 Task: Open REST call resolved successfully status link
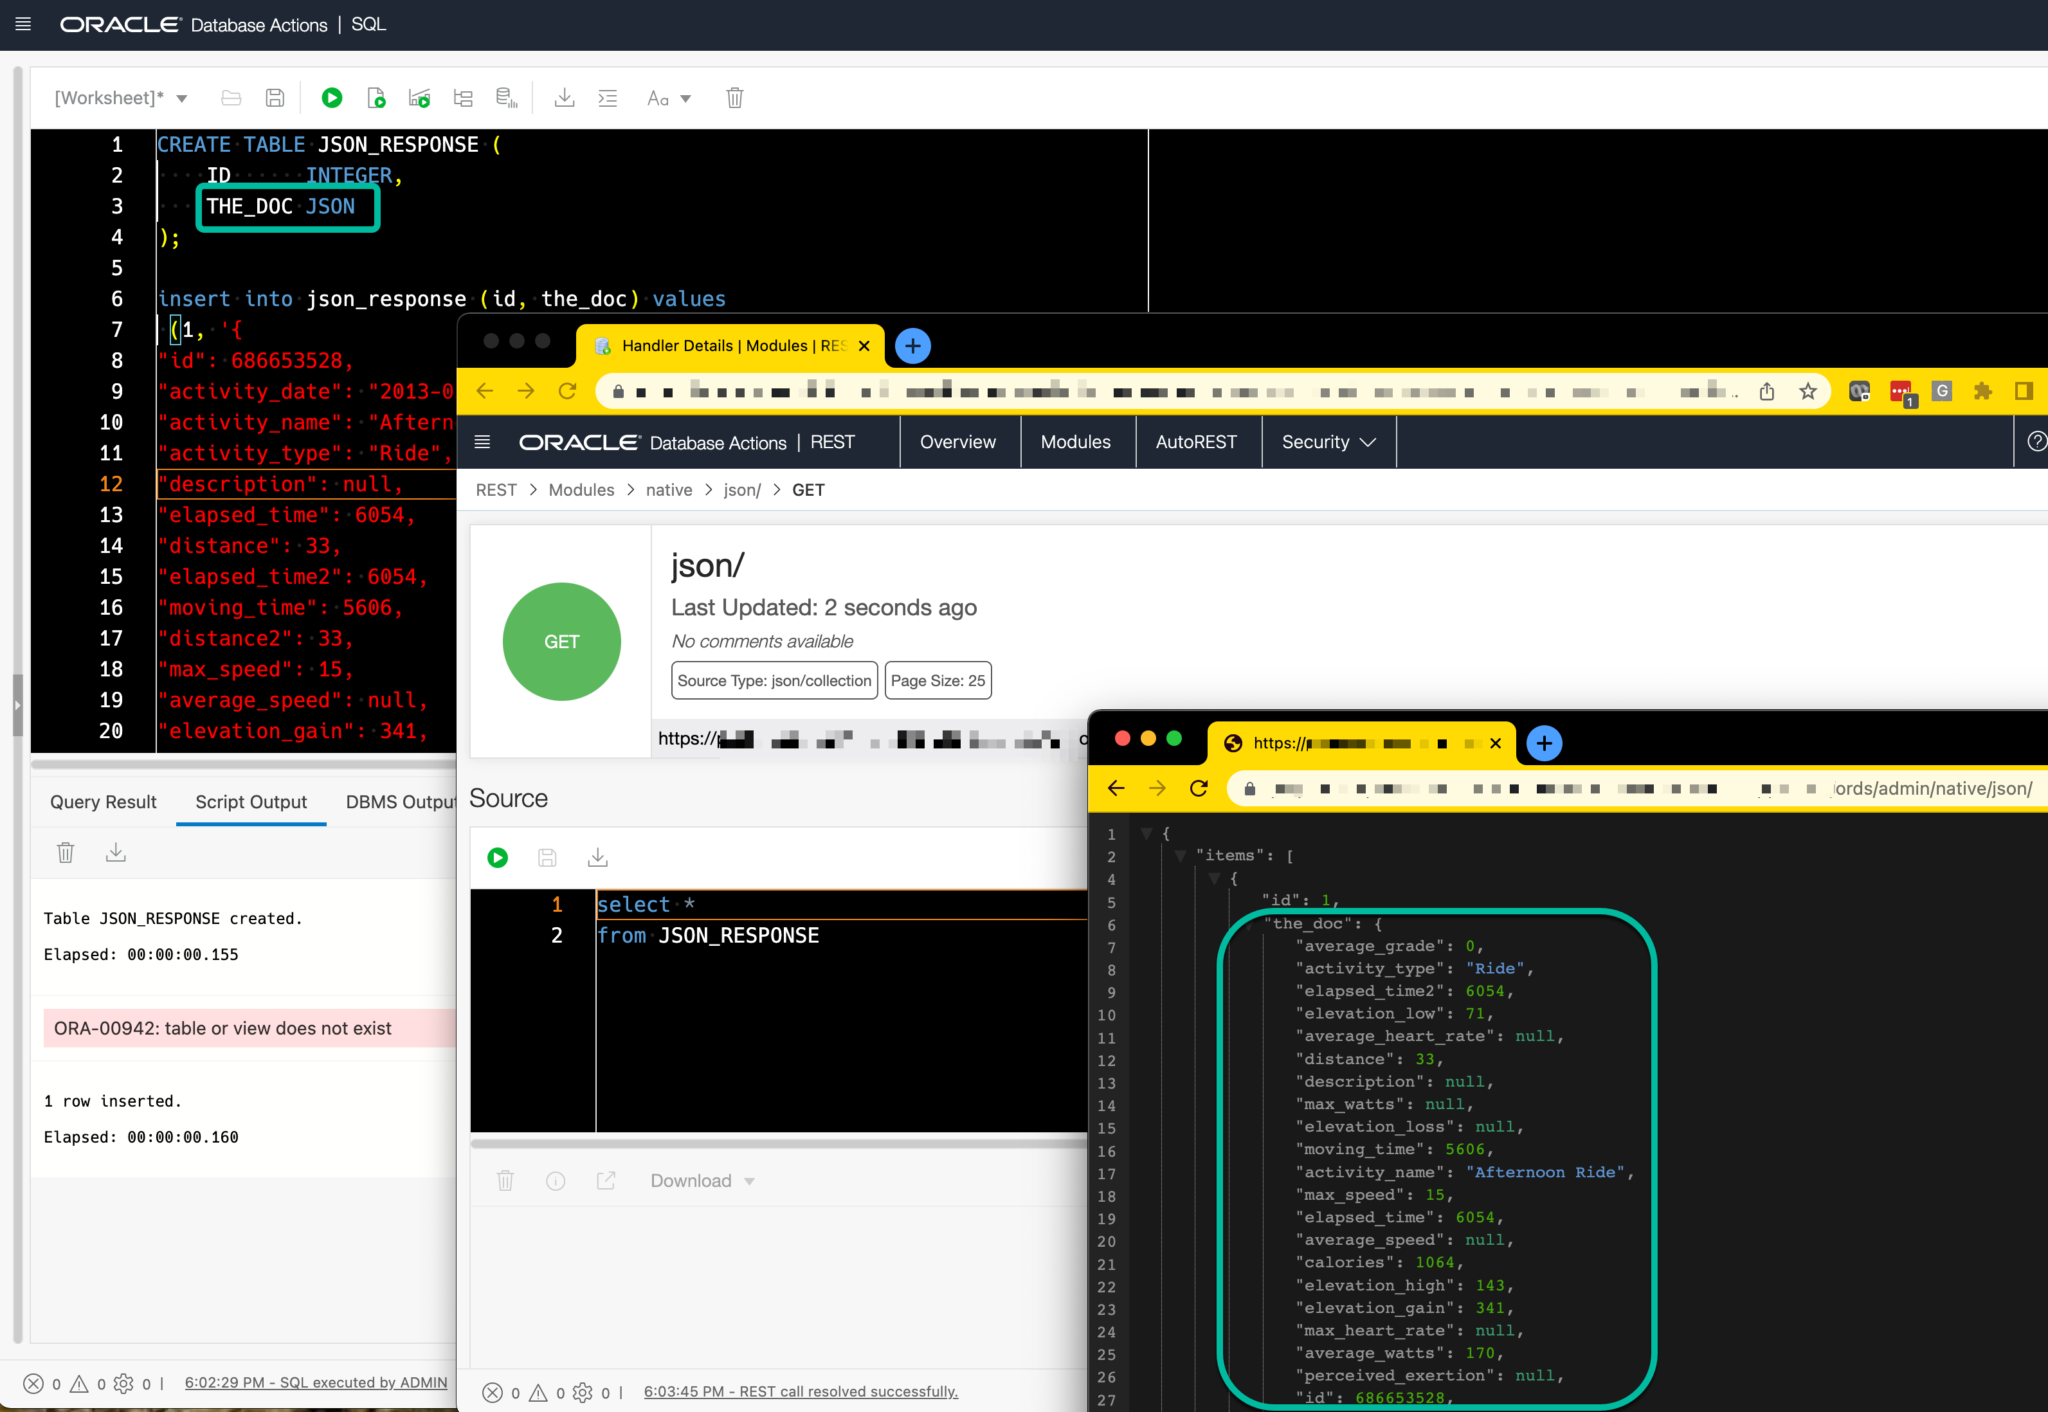click(800, 1392)
